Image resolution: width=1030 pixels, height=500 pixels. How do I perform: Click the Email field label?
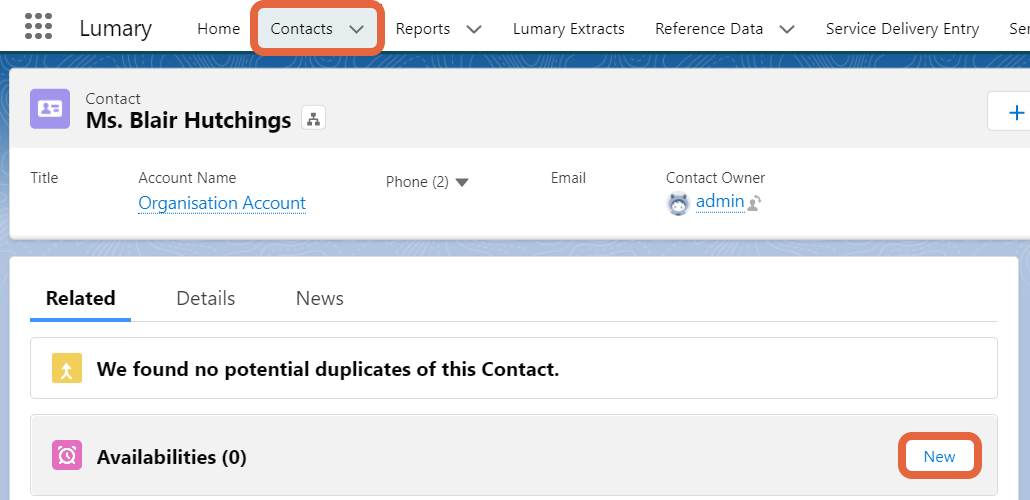pos(568,177)
